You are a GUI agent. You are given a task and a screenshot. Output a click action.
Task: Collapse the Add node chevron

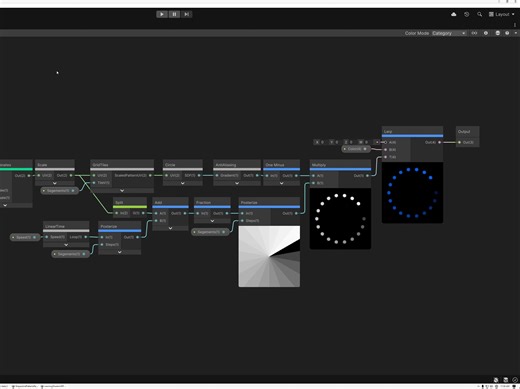[170, 228]
